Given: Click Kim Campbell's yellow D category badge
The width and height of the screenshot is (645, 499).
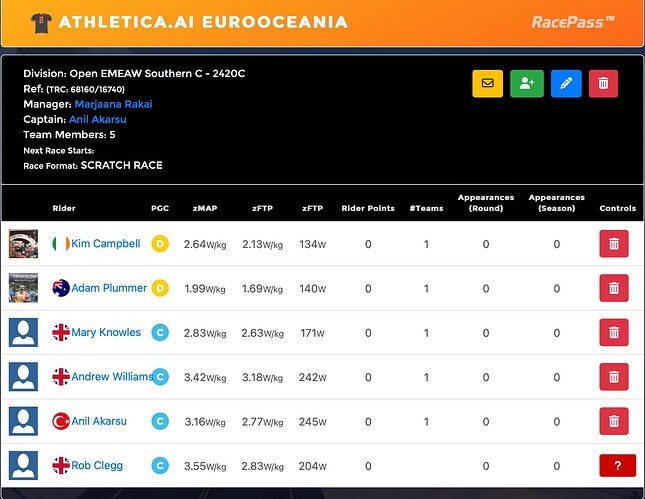Looking at the screenshot, I should tap(160, 244).
